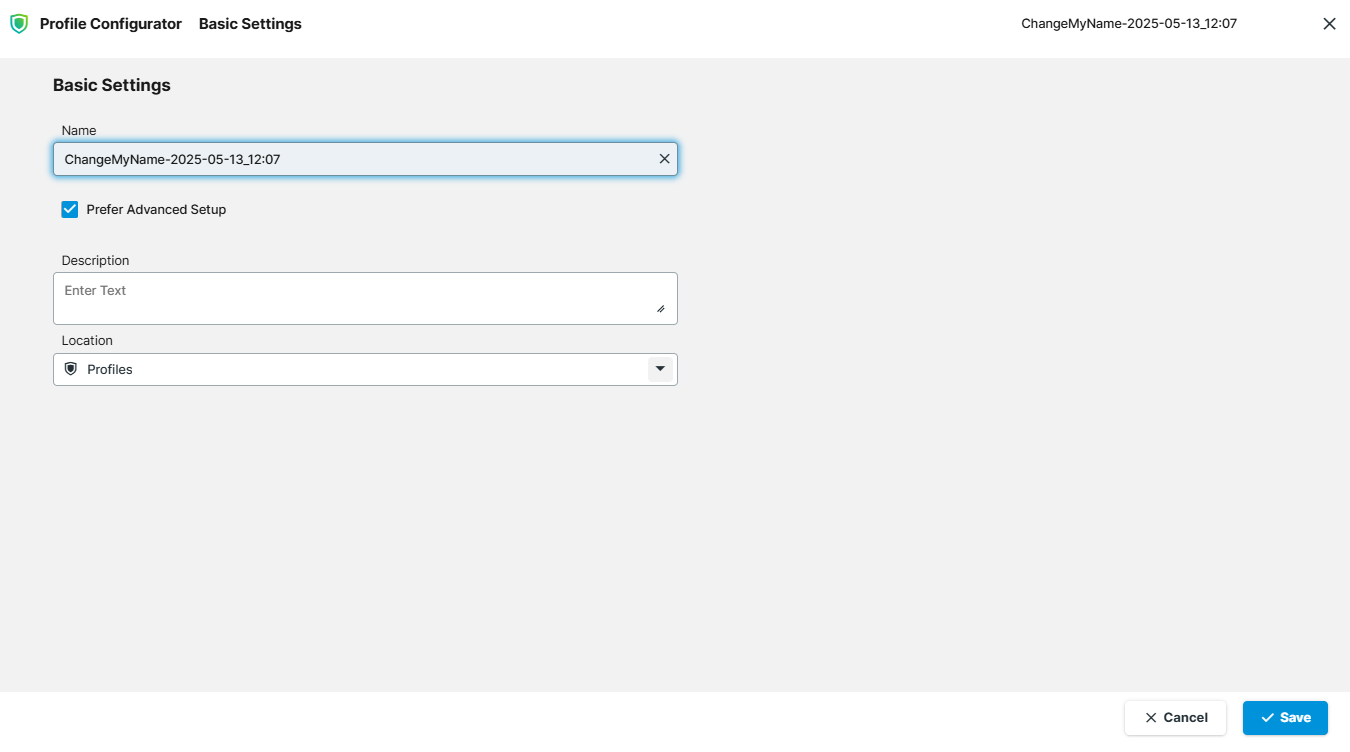The height and width of the screenshot is (752, 1350).
Task: Focus the Name input field
Action: [x=350, y=159]
